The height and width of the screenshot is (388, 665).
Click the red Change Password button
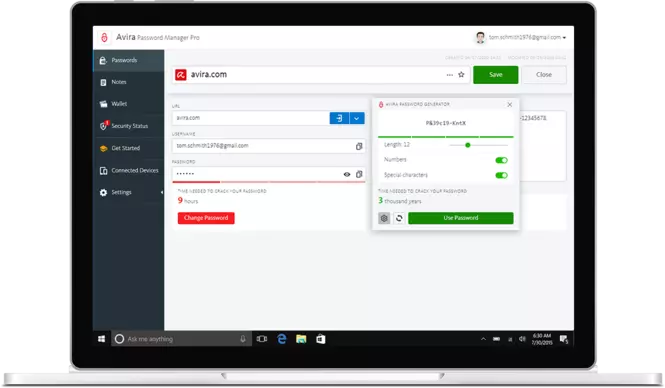pyautogui.click(x=206, y=218)
